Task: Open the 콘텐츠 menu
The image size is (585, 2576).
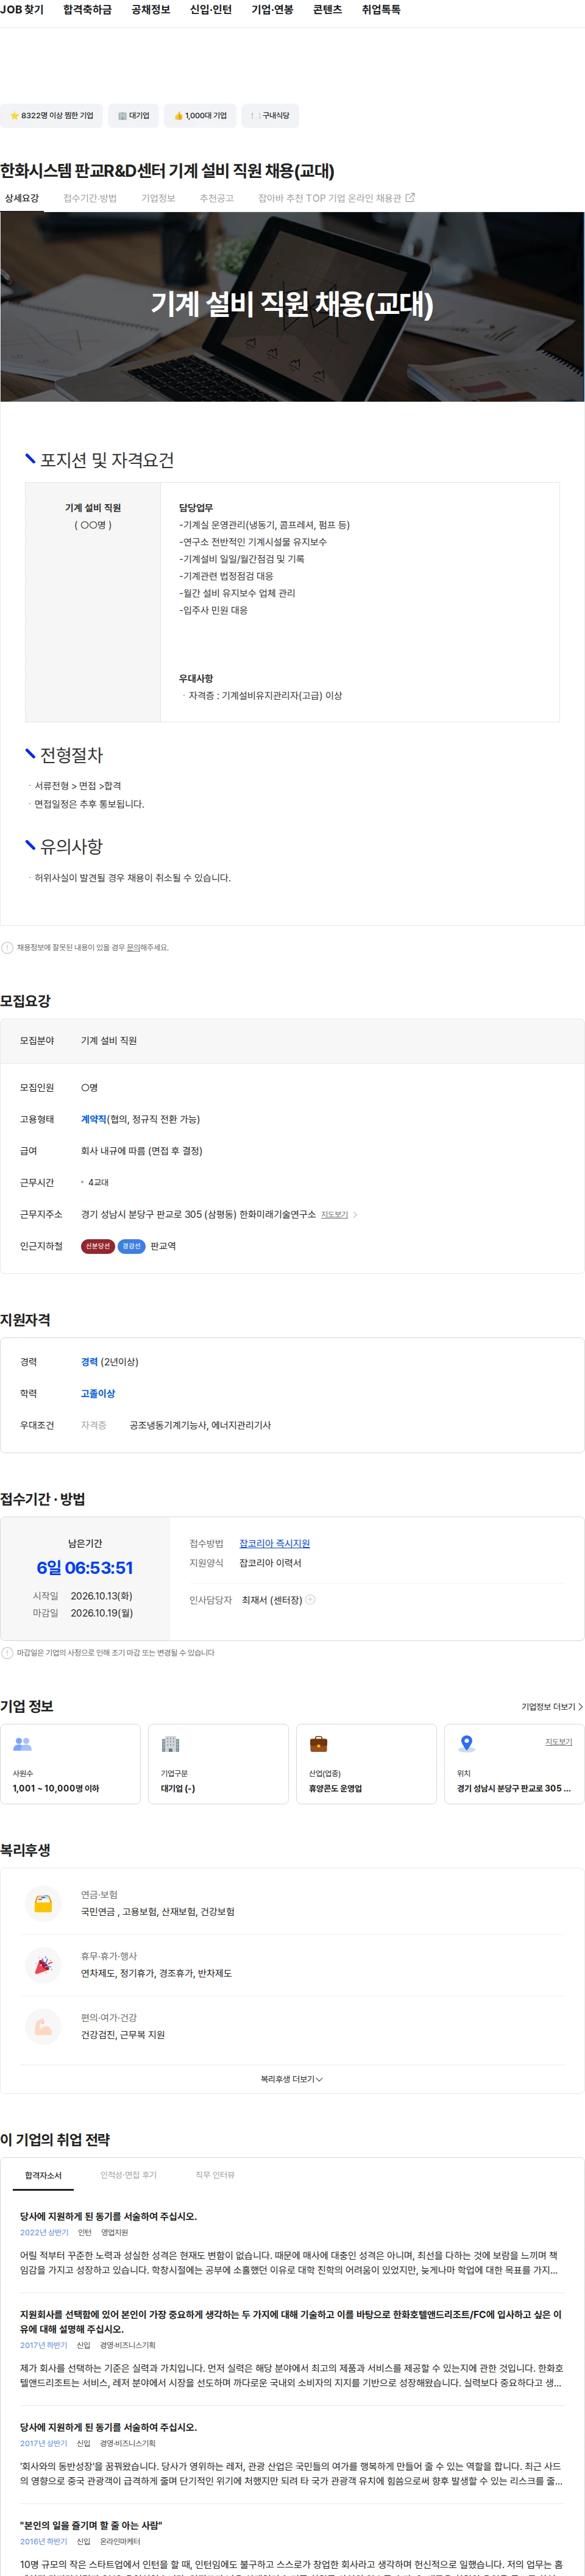Action: click(x=327, y=9)
